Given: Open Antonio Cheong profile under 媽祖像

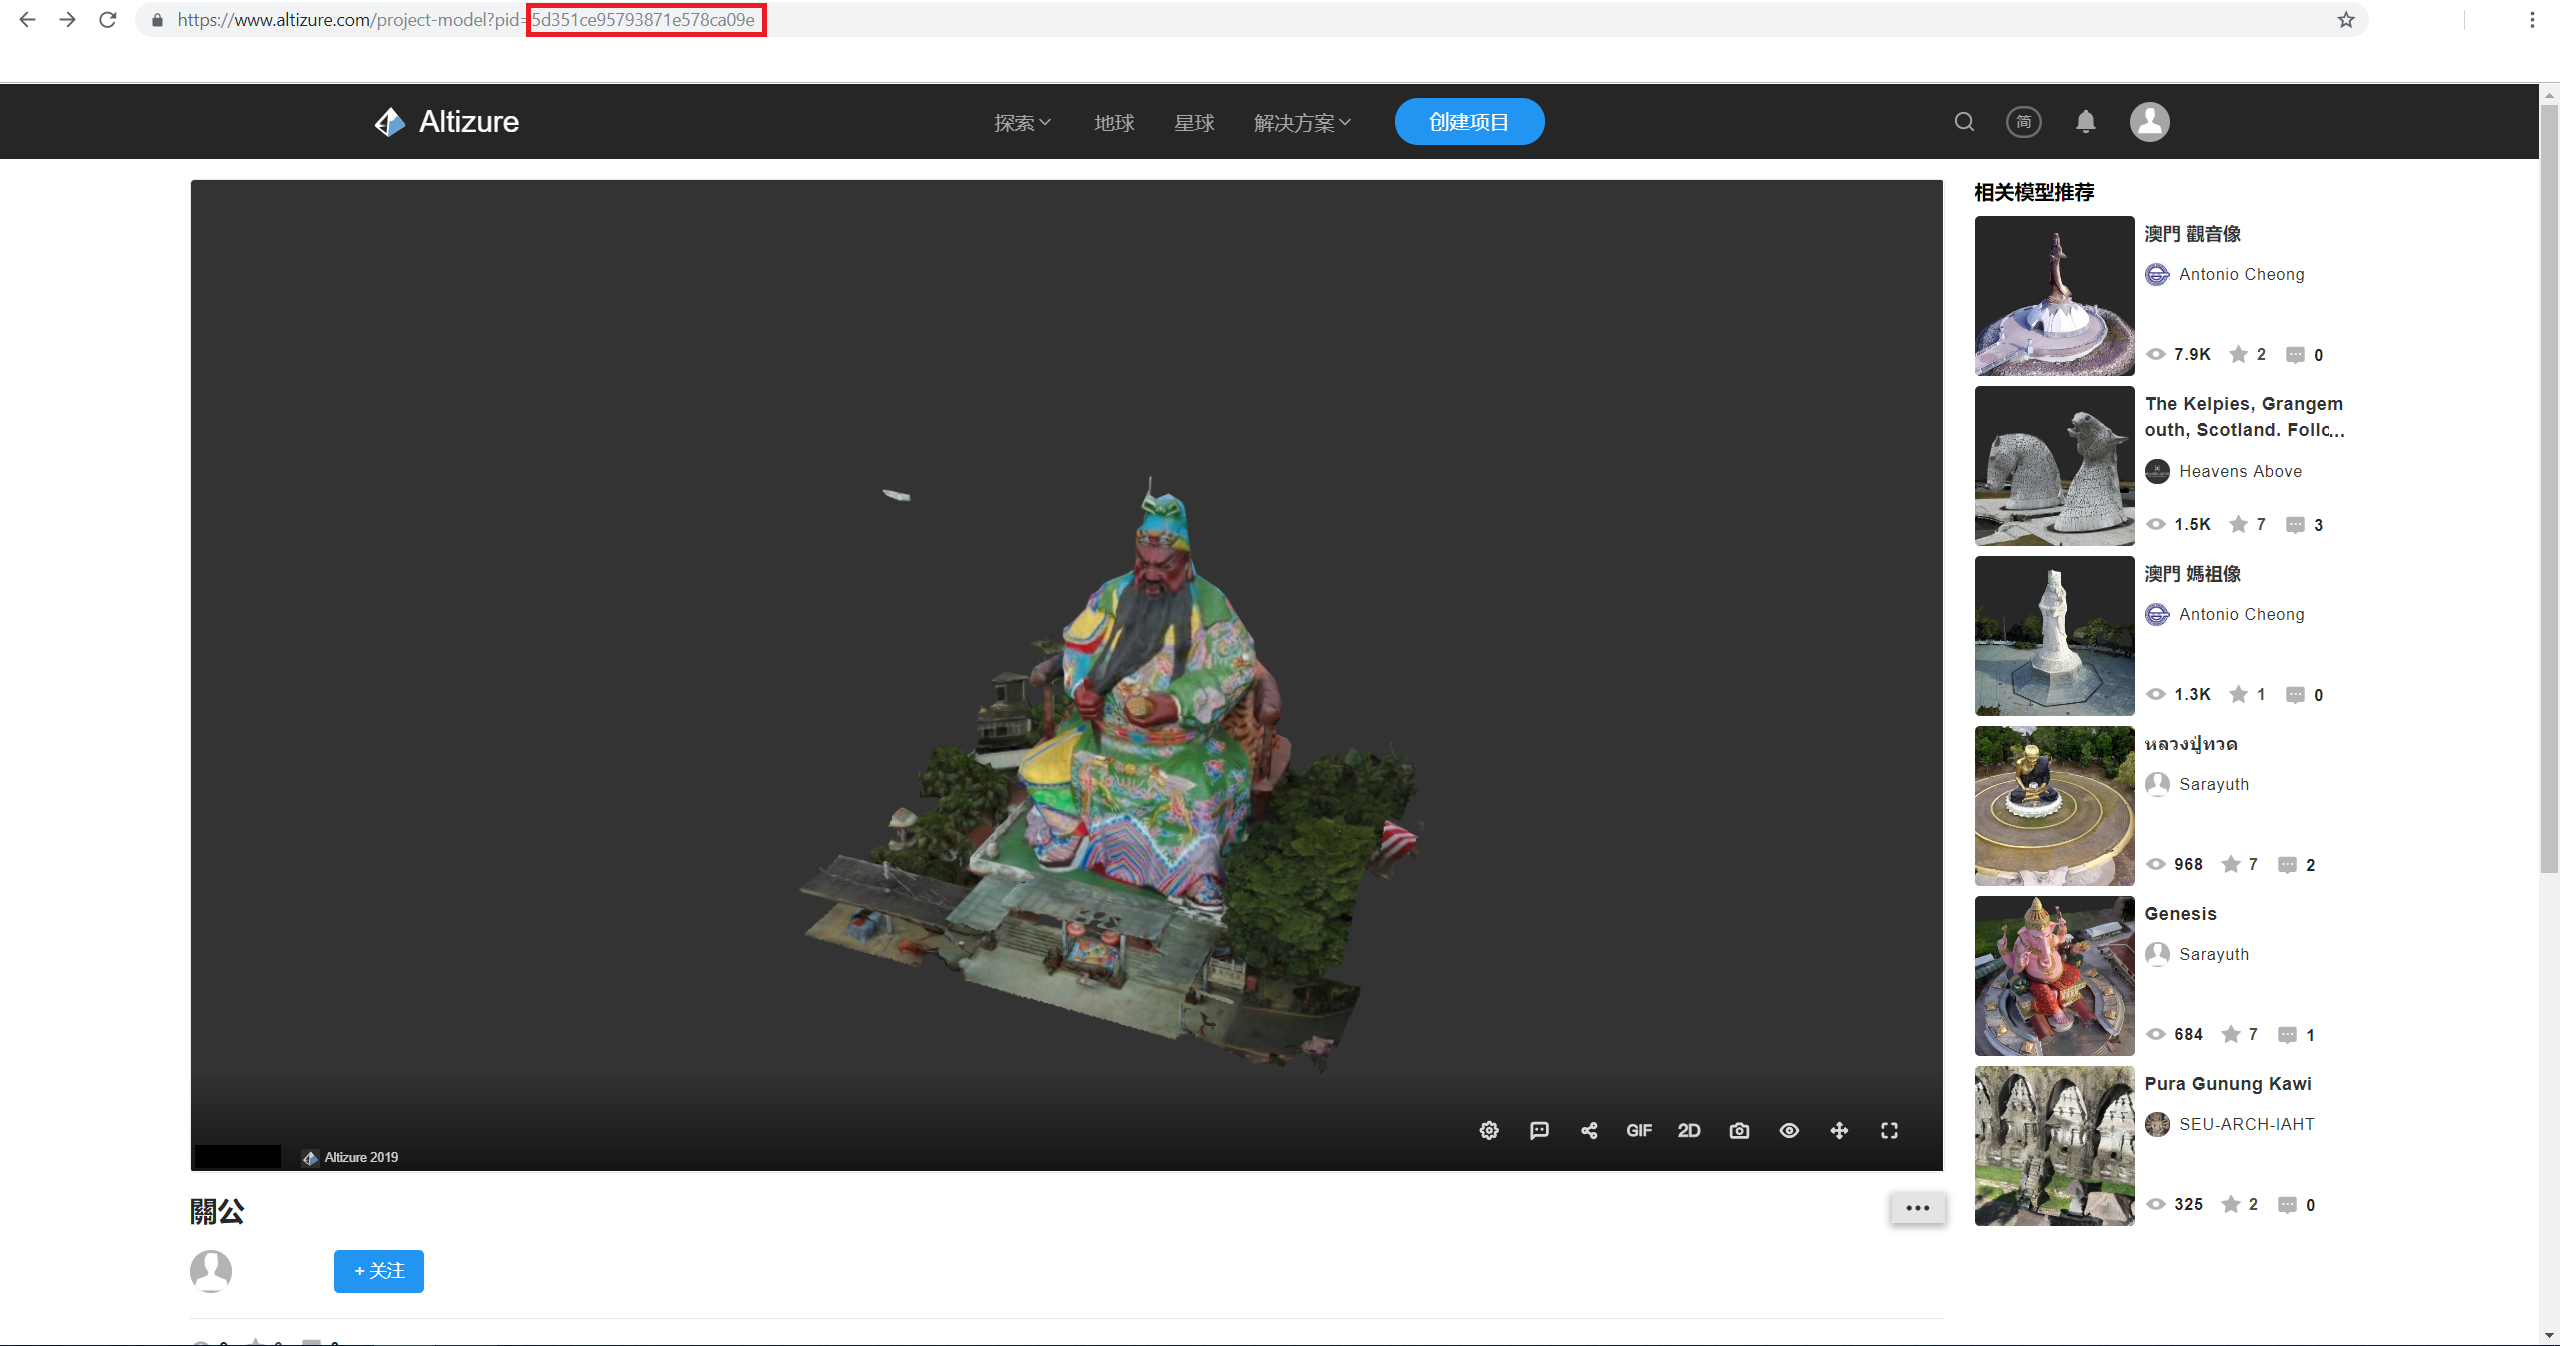Looking at the screenshot, I should [2241, 614].
